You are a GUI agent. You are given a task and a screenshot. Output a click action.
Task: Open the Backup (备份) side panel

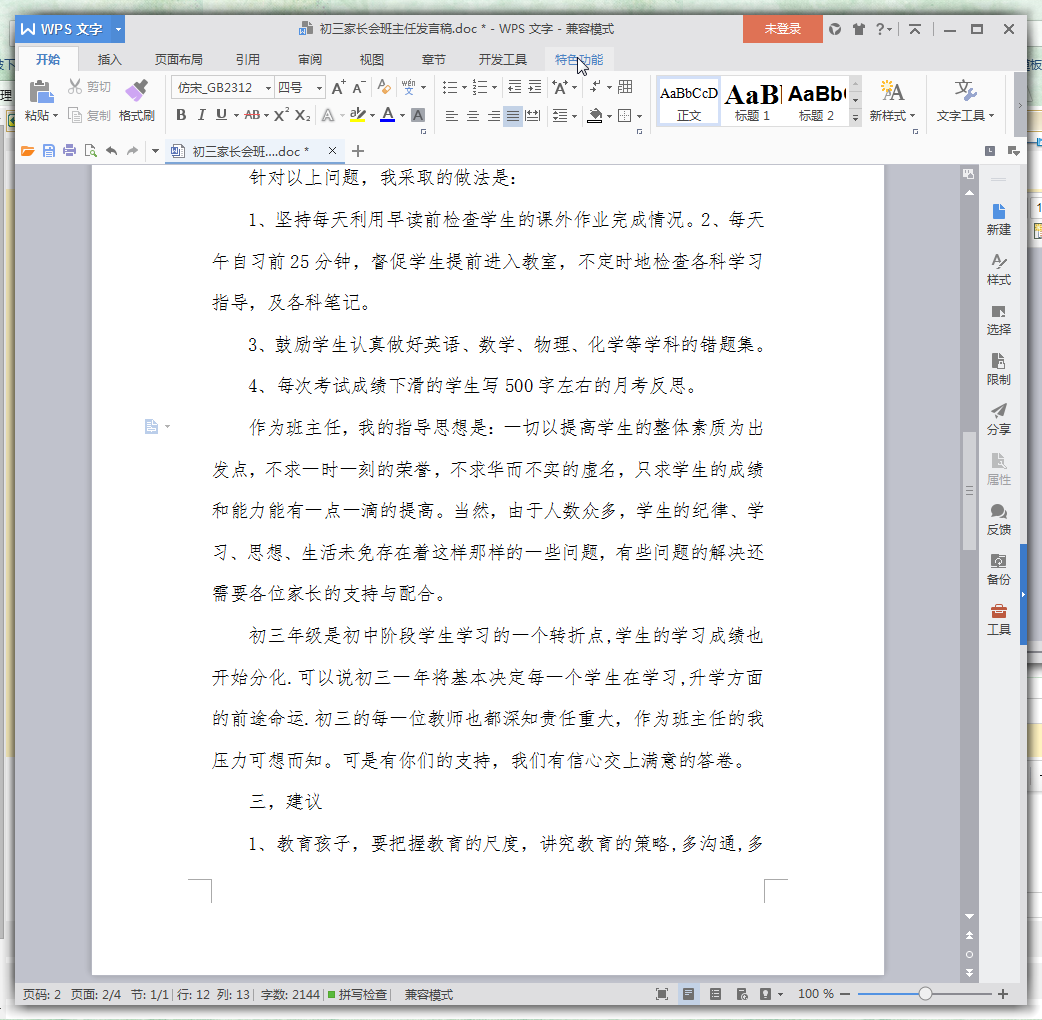pyautogui.click(x=998, y=569)
